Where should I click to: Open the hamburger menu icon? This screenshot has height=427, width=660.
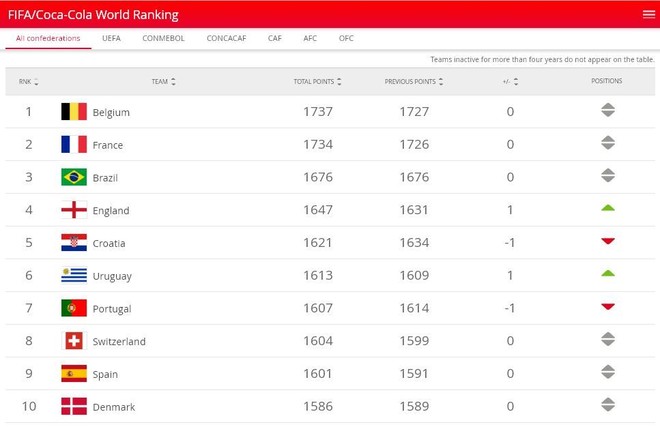[649, 14]
